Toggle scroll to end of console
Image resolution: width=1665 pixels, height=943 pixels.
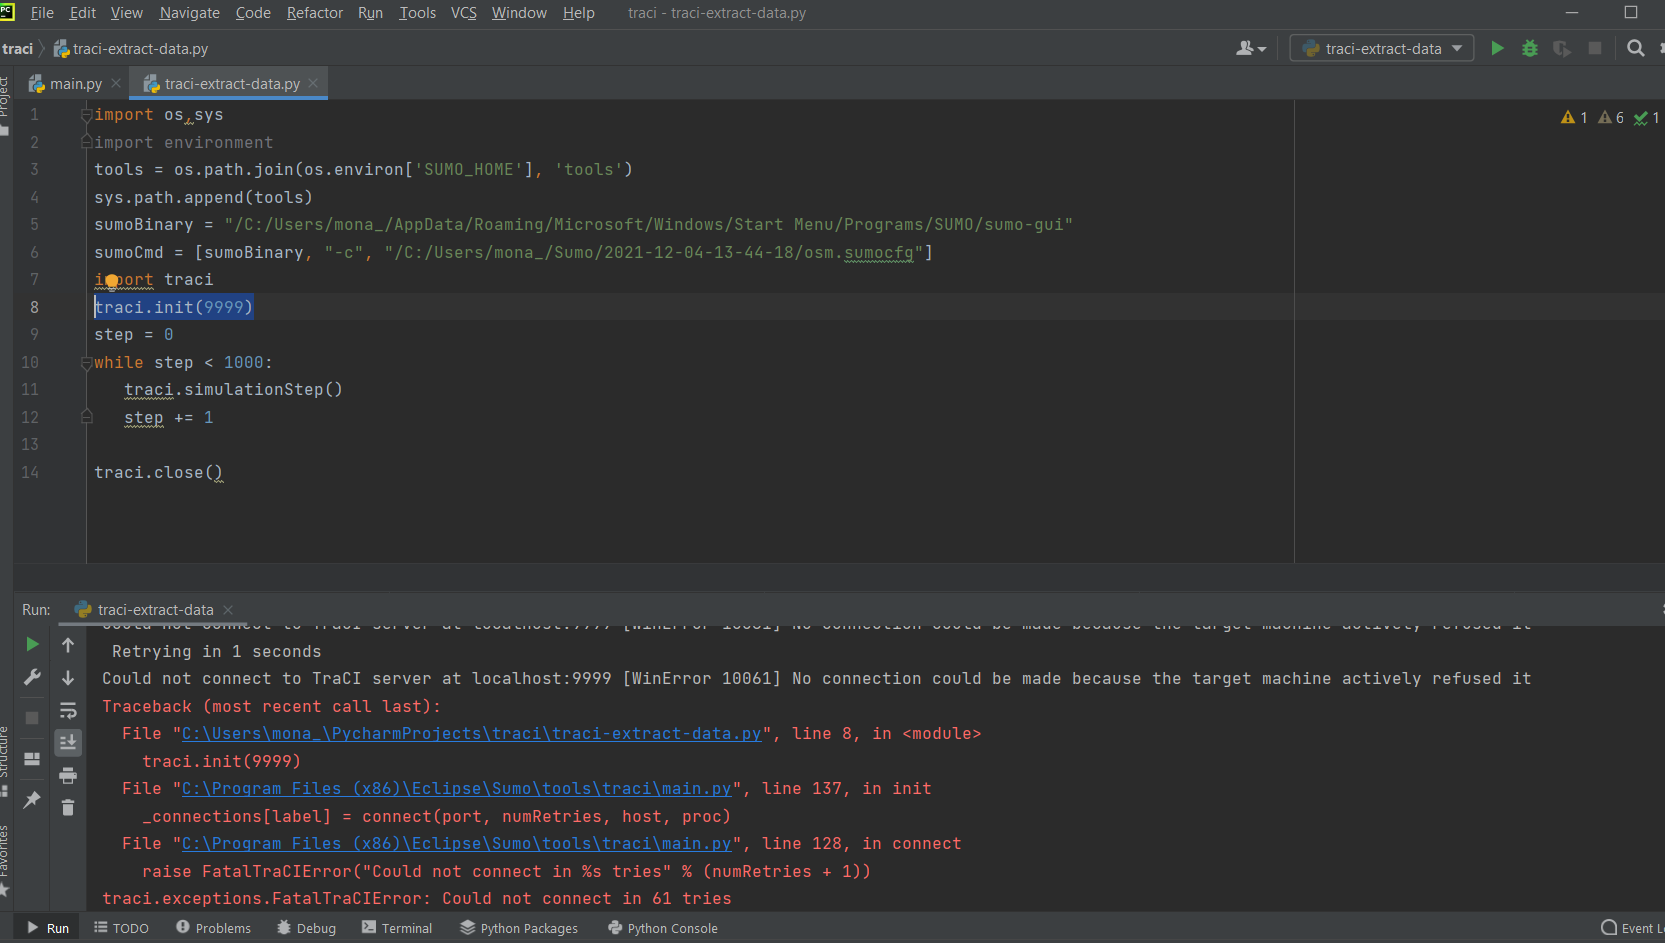point(68,742)
